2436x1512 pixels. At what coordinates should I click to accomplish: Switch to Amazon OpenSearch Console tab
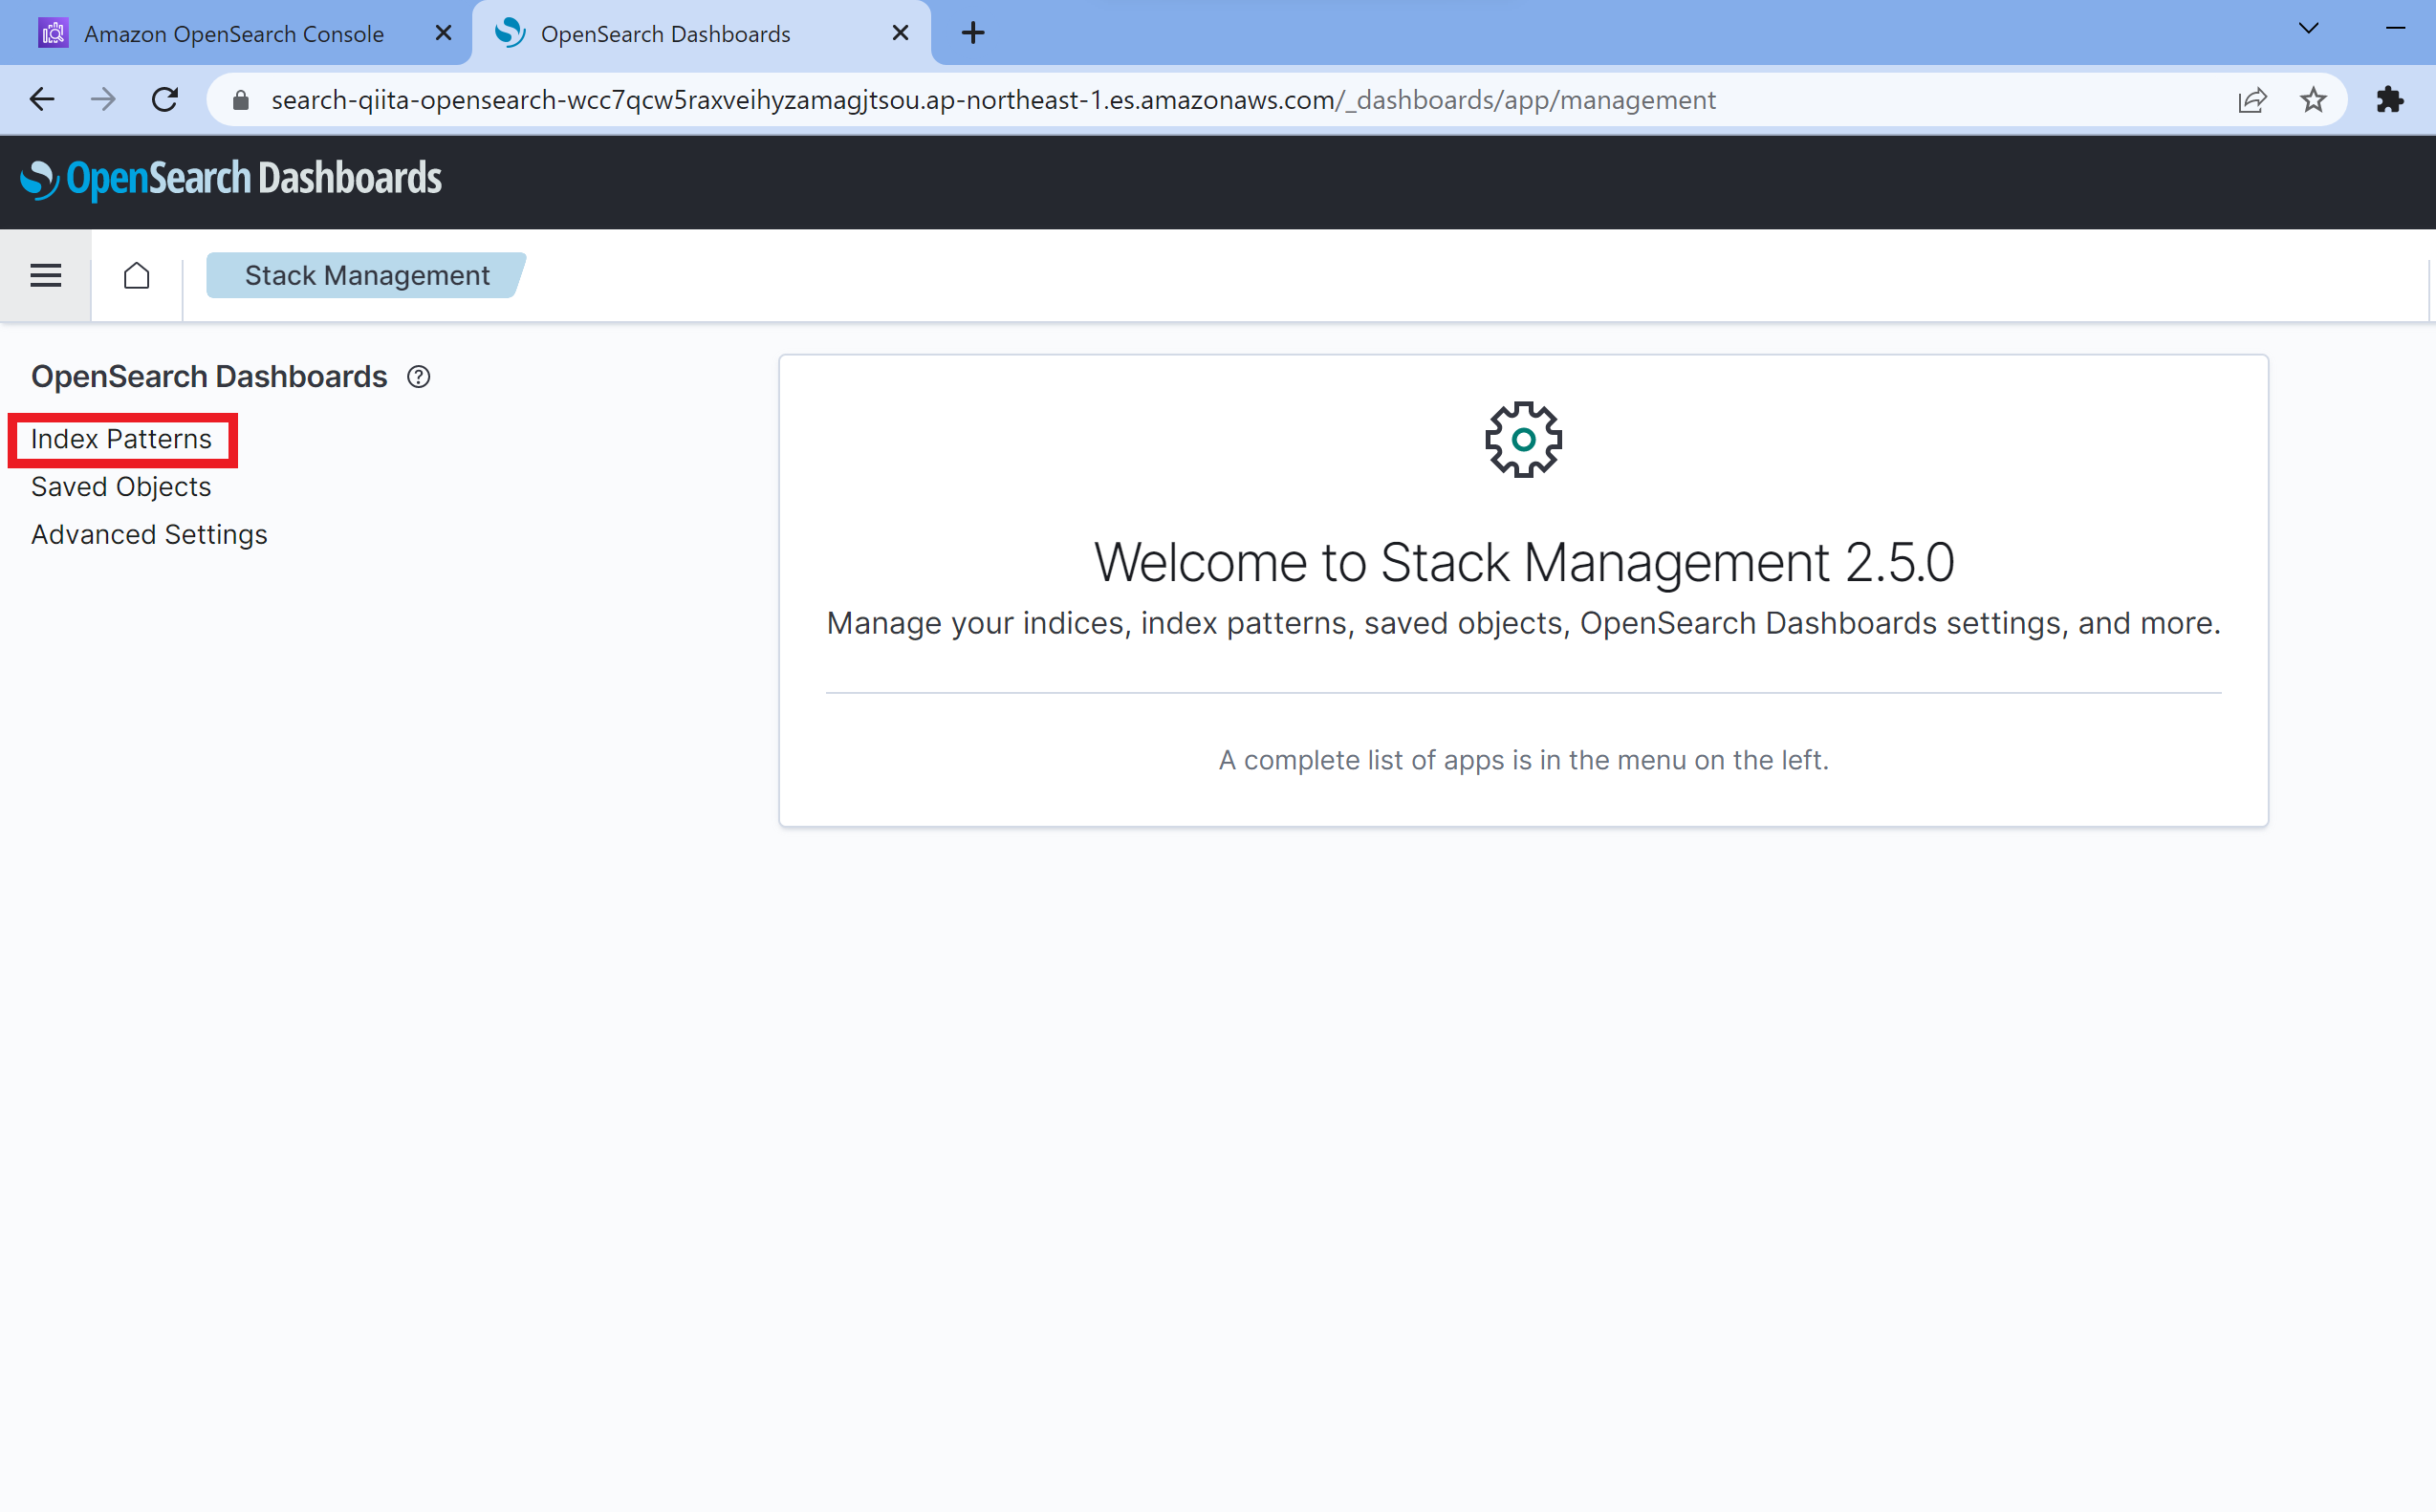[x=234, y=34]
